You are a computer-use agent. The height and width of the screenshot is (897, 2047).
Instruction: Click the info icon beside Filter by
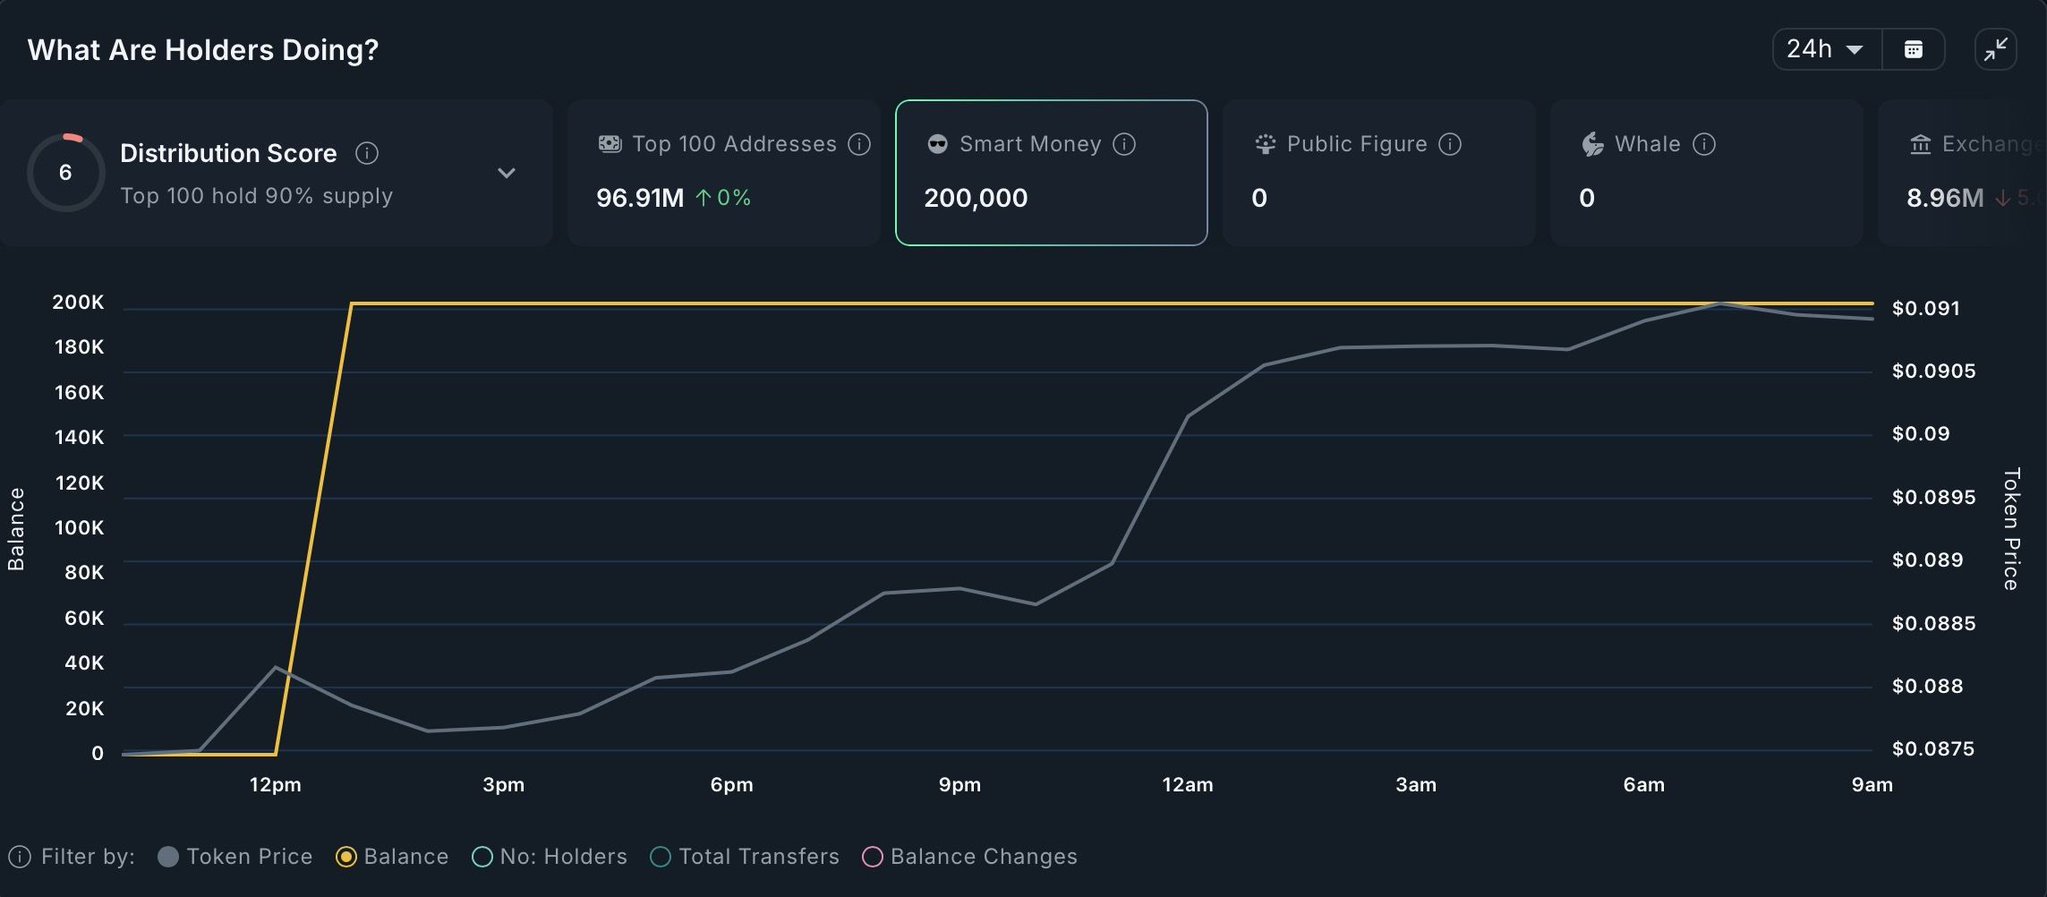(x=19, y=857)
